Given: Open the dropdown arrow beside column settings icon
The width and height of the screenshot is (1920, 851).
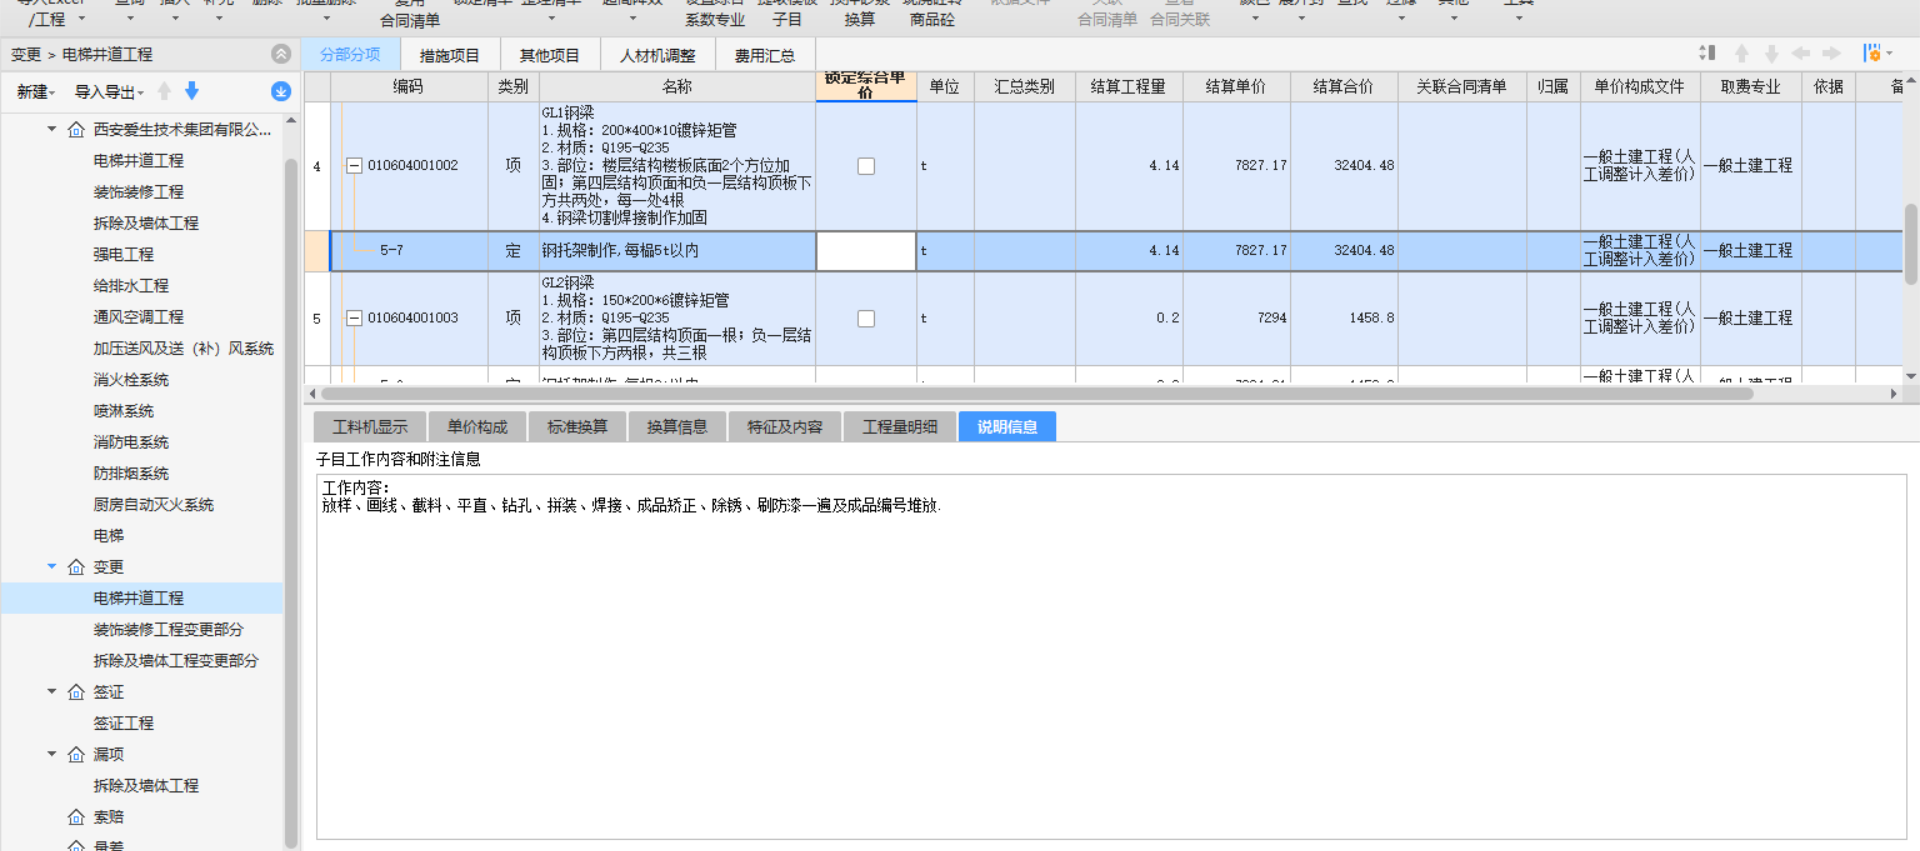Looking at the screenshot, I should coord(1889,53).
